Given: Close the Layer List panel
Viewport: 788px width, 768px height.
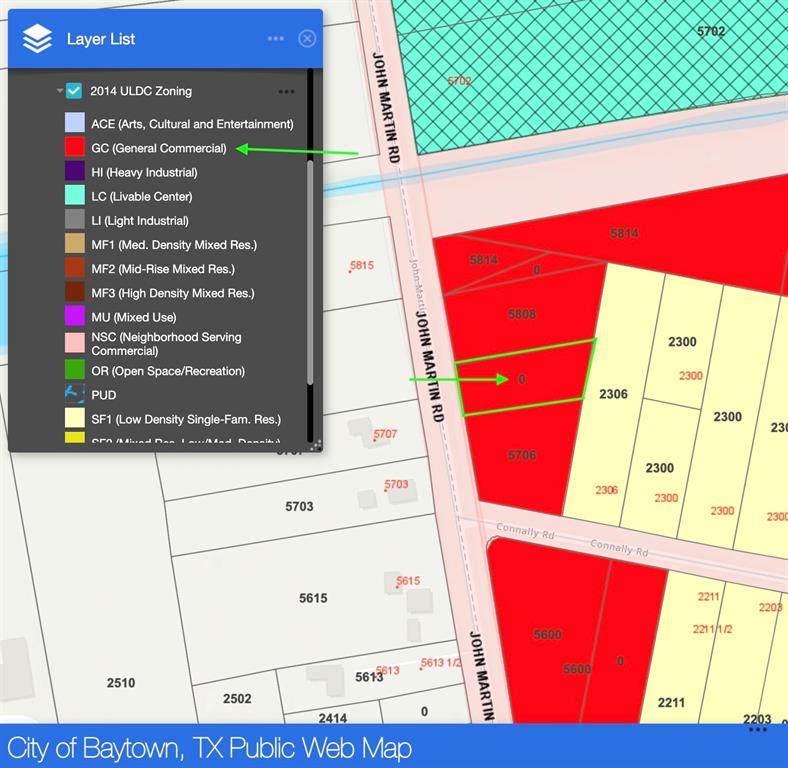Looking at the screenshot, I should point(307,39).
